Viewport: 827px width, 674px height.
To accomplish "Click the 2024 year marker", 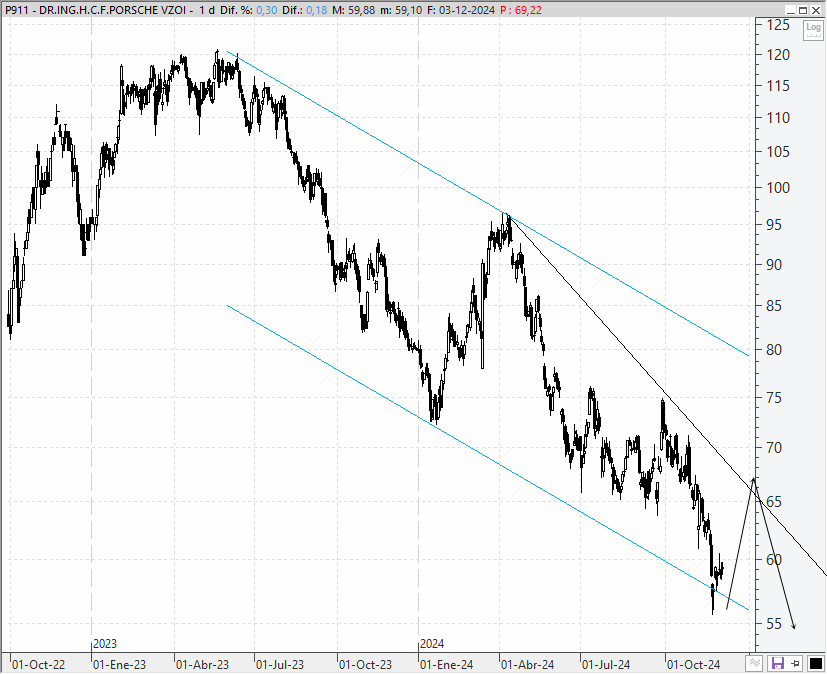I will coord(432,644).
